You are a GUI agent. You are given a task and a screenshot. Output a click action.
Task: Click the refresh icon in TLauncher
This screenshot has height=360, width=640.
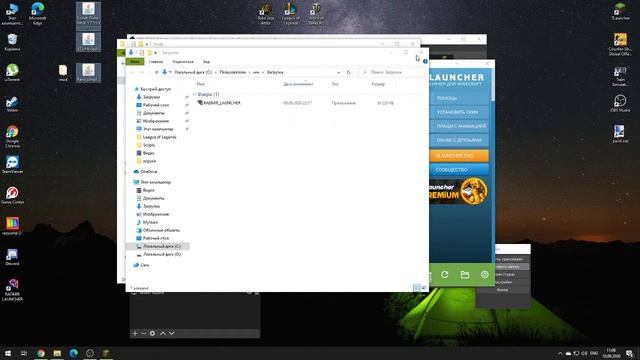pyautogui.click(x=444, y=275)
